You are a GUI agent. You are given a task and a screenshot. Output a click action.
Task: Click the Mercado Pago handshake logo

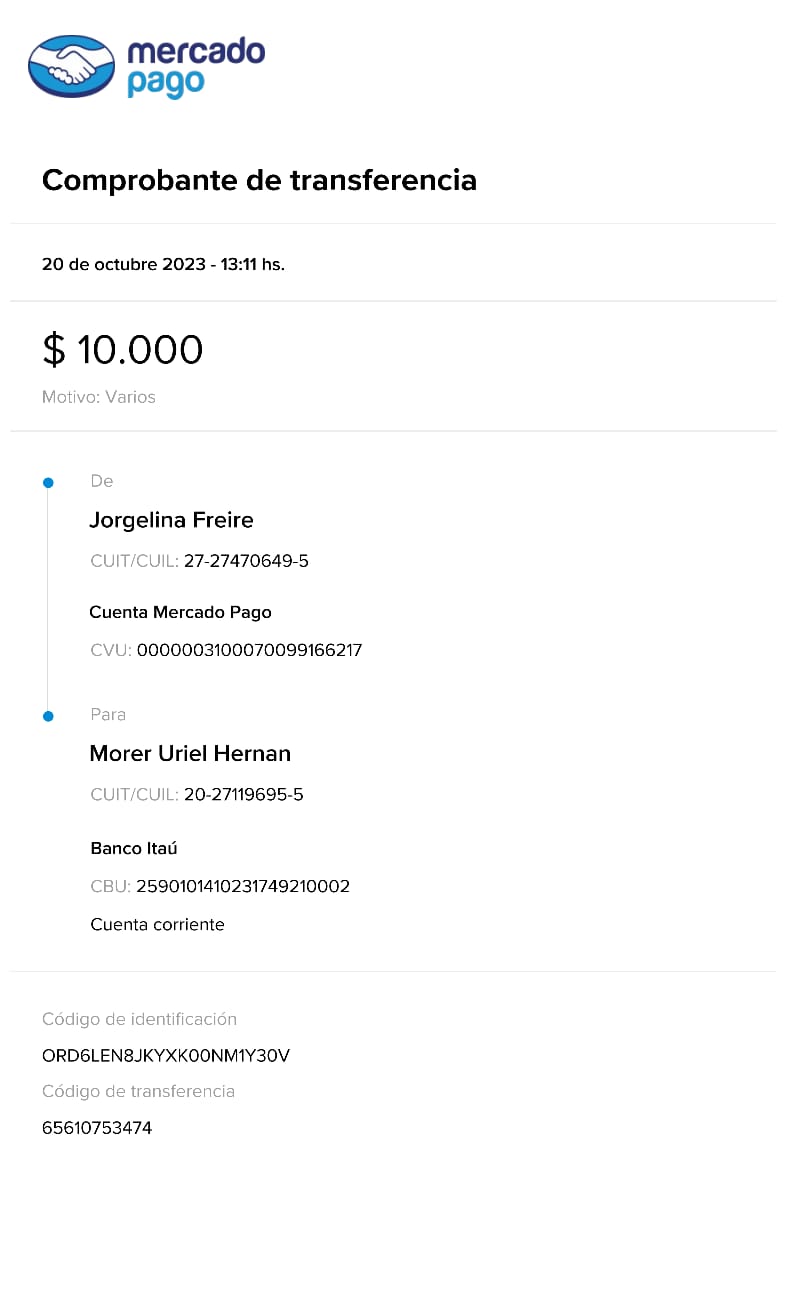click(72, 66)
